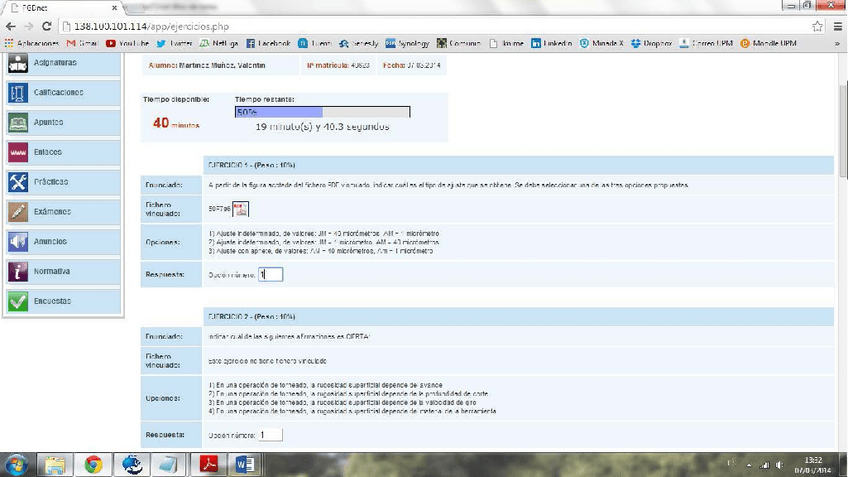This screenshot has height=477, width=848.
Task: Click EJERCICIO 1 header text
Action: 251,165
